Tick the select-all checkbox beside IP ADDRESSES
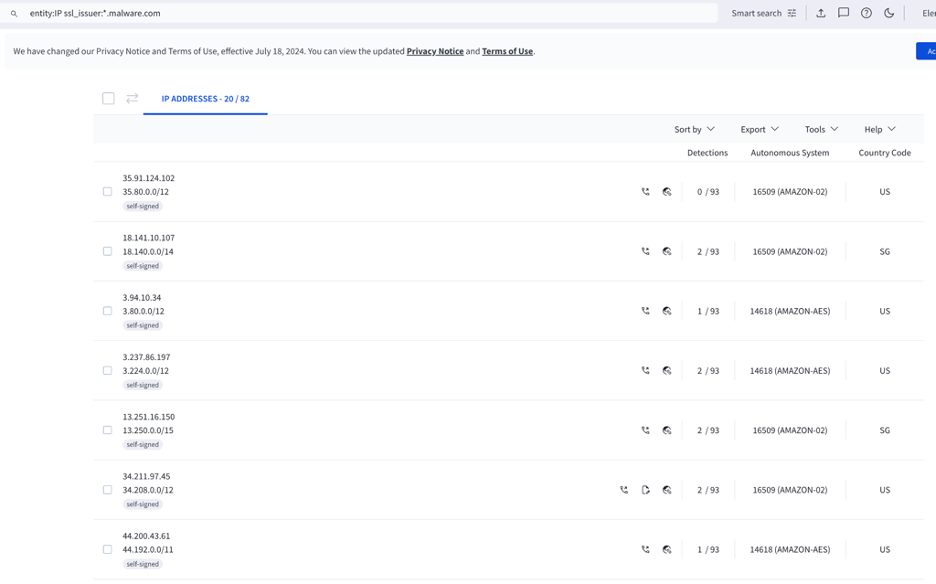This screenshot has width=936, height=584. point(108,98)
